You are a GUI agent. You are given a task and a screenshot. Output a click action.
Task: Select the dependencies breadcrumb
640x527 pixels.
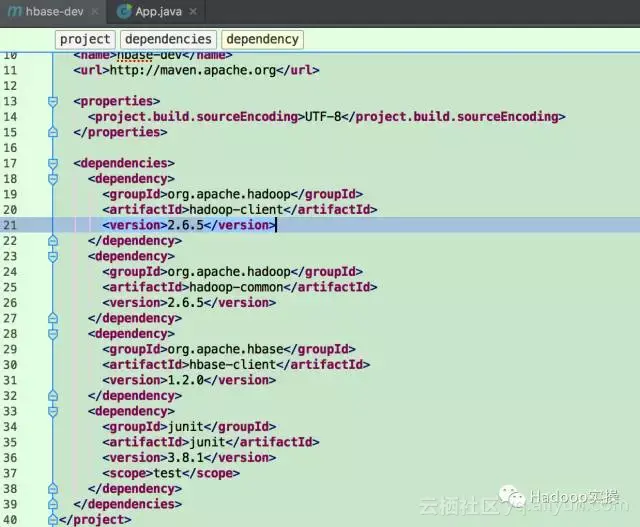168,39
